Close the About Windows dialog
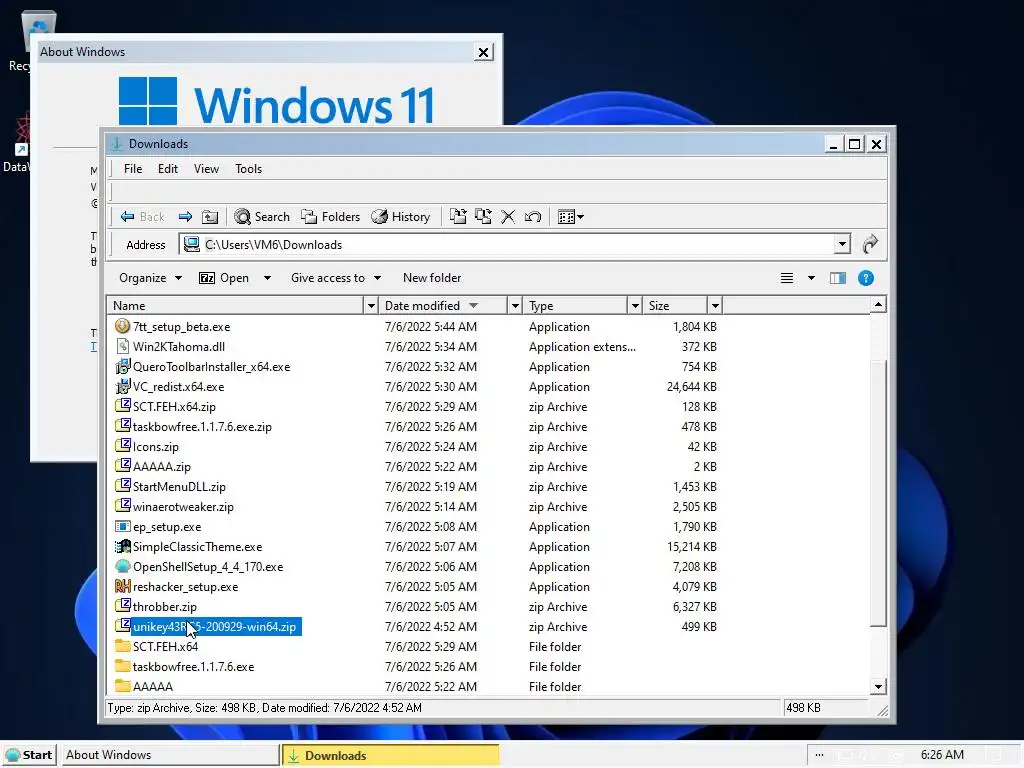 click(x=483, y=52)
